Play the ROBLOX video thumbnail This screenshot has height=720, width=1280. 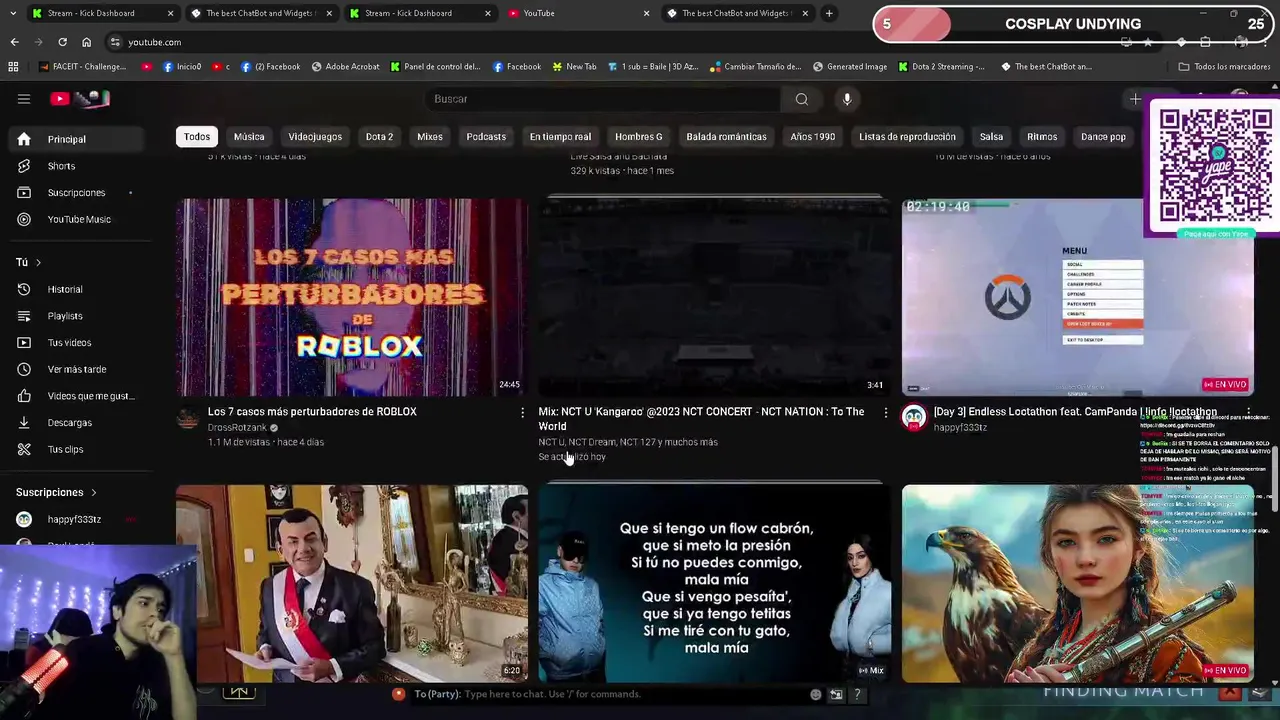pos(352,297)
